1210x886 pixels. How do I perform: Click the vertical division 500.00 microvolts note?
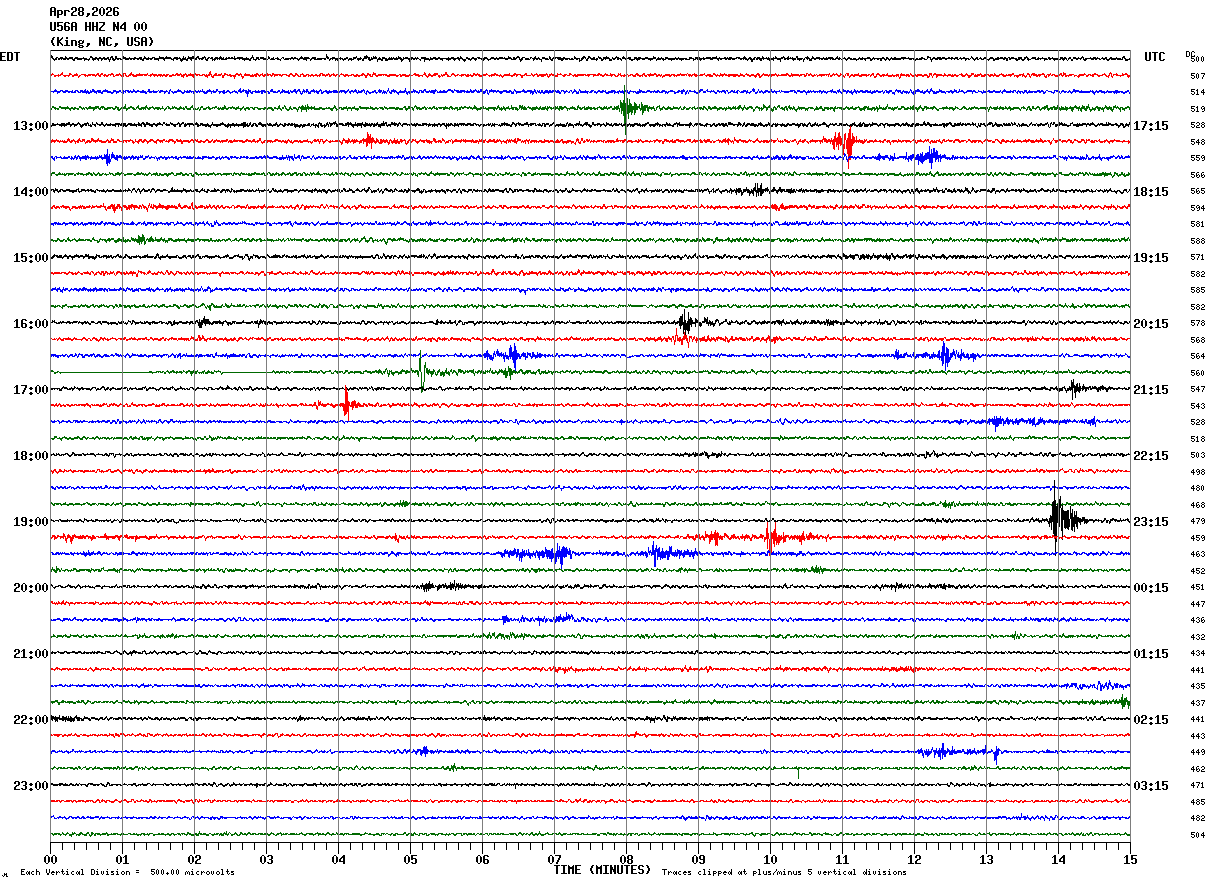pos(128,873)
